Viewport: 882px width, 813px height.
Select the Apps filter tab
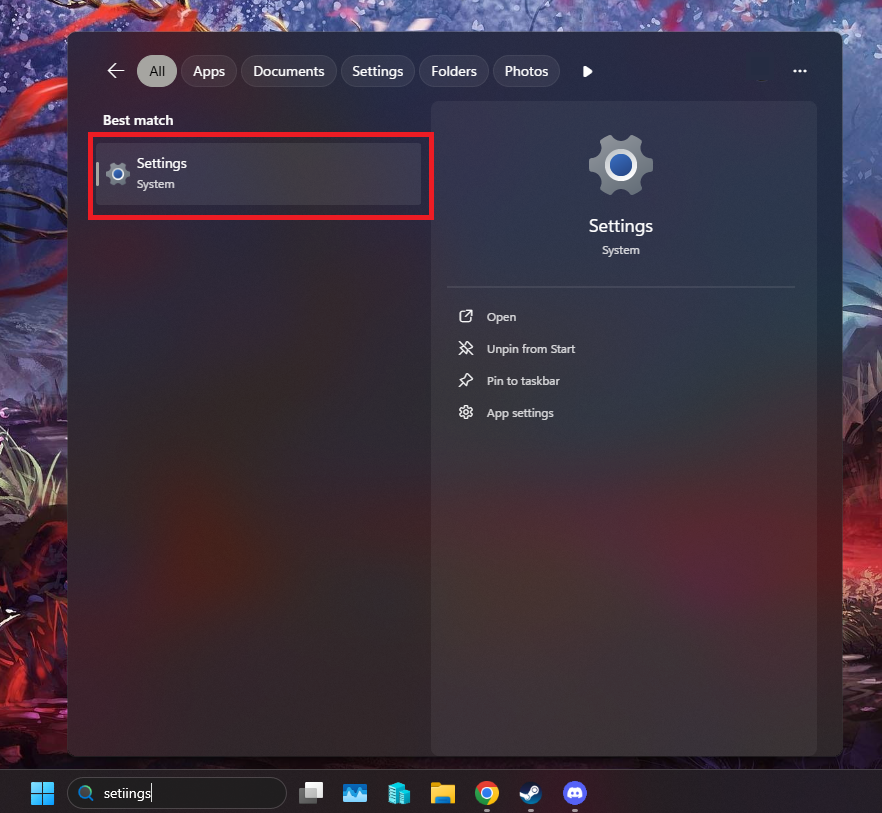pyautogui.click(x=209, y=71)
